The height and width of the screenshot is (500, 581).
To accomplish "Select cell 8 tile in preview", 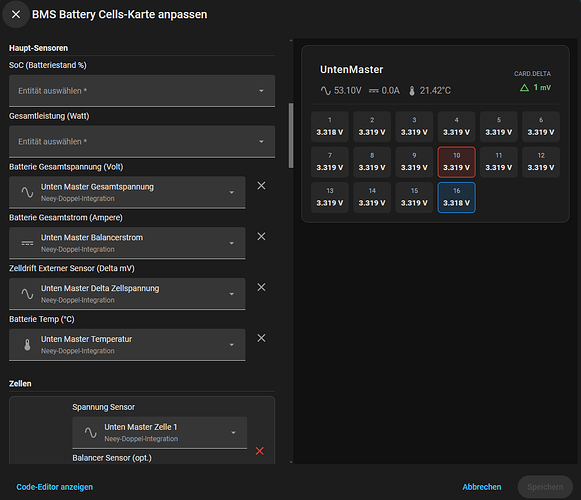I will point(372,162).
